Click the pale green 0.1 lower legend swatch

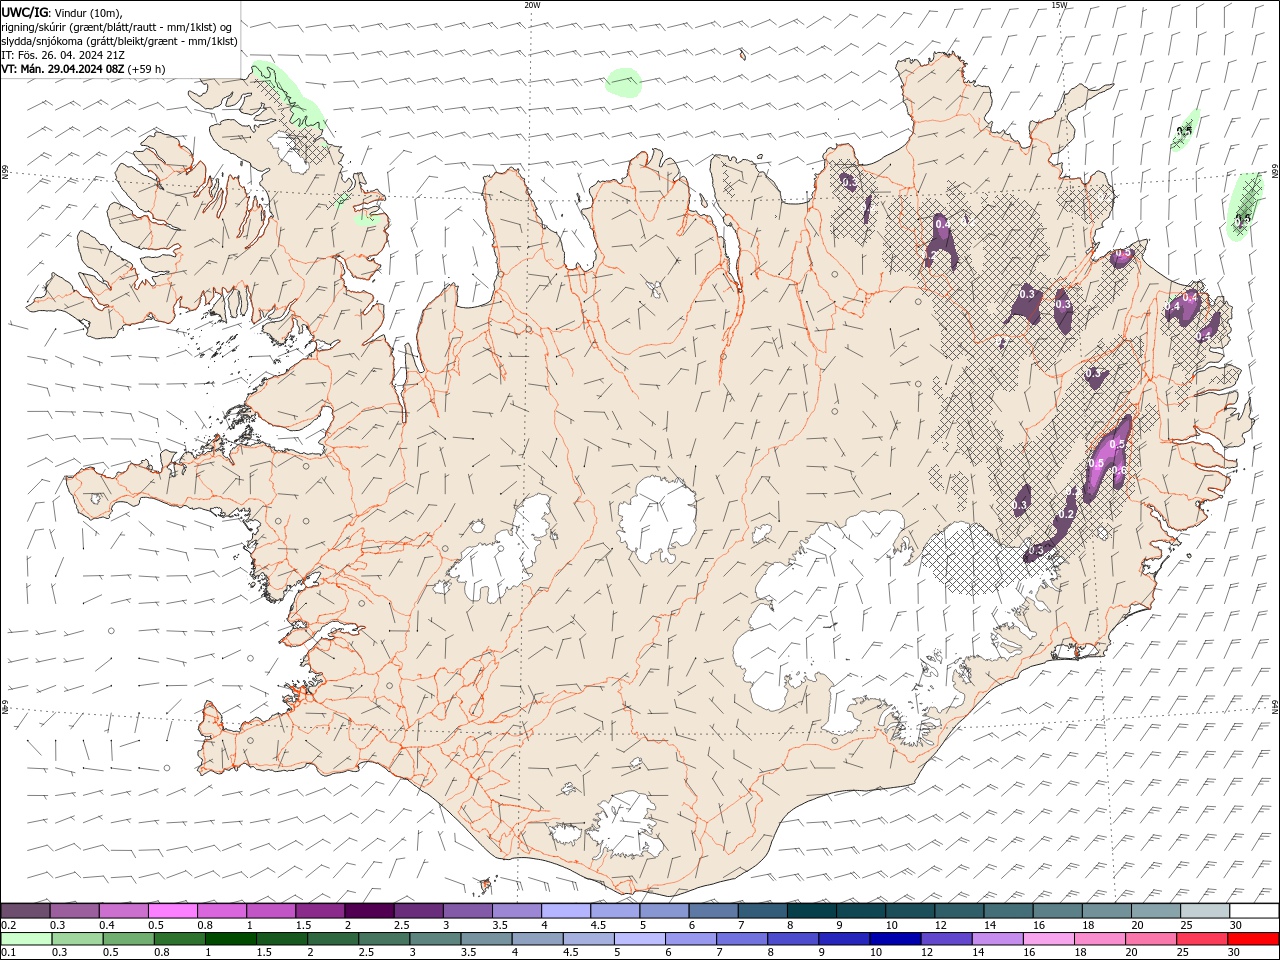27,939
